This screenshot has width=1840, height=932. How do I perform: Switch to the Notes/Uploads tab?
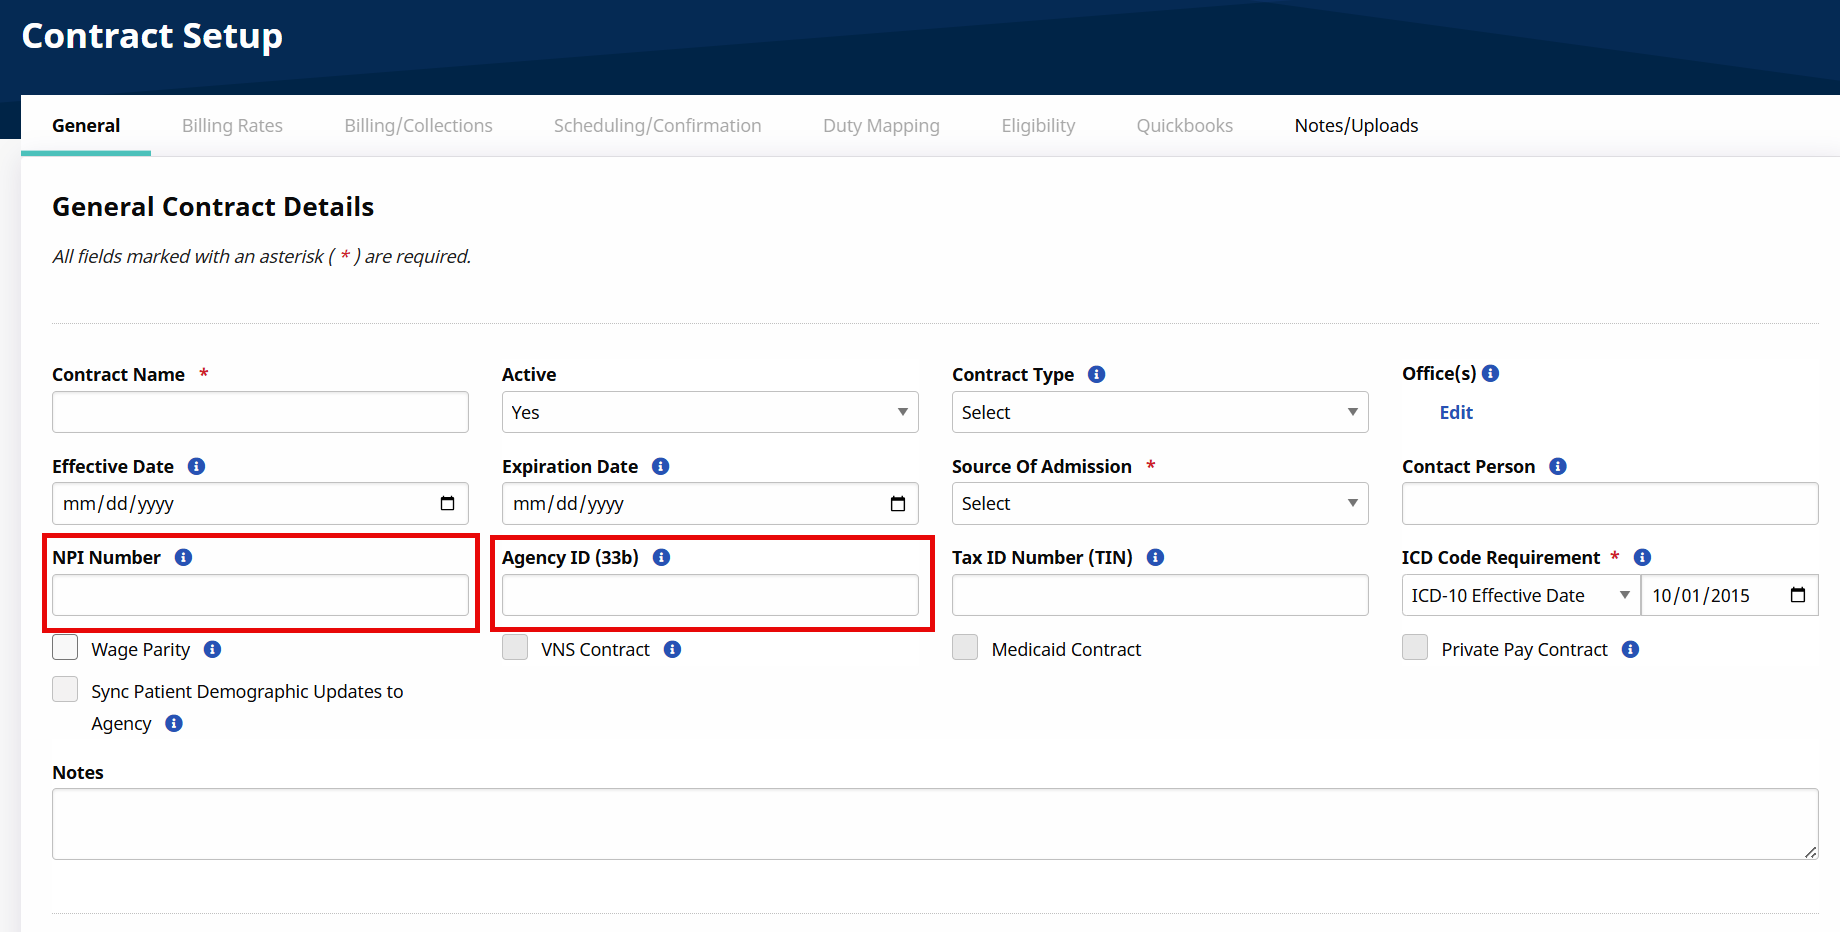(1356, 125)
